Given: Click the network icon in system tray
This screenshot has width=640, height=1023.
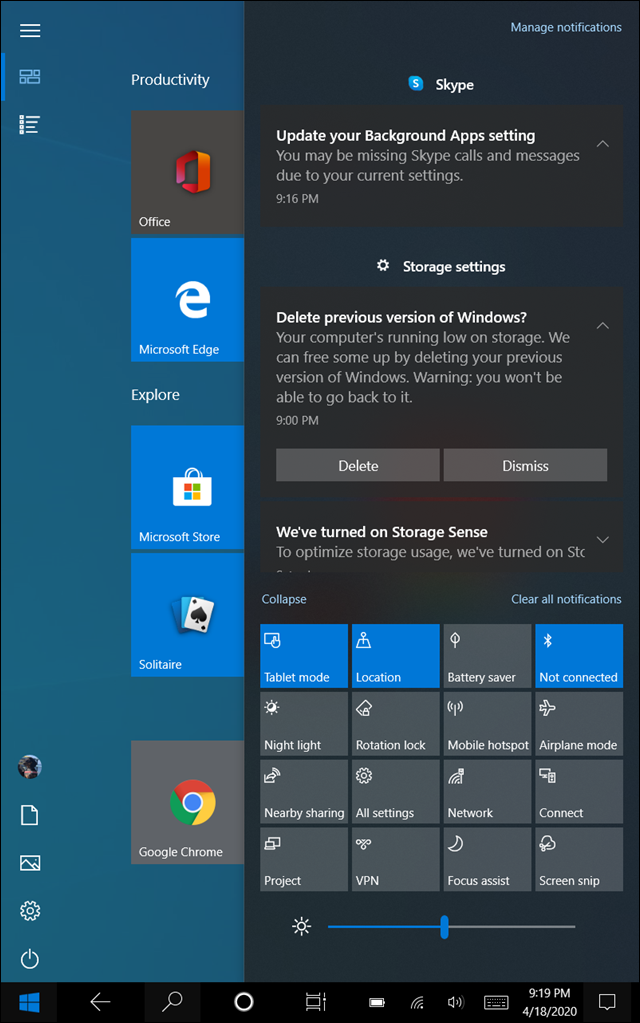Looking at the screenshot, I should 417,1003.
